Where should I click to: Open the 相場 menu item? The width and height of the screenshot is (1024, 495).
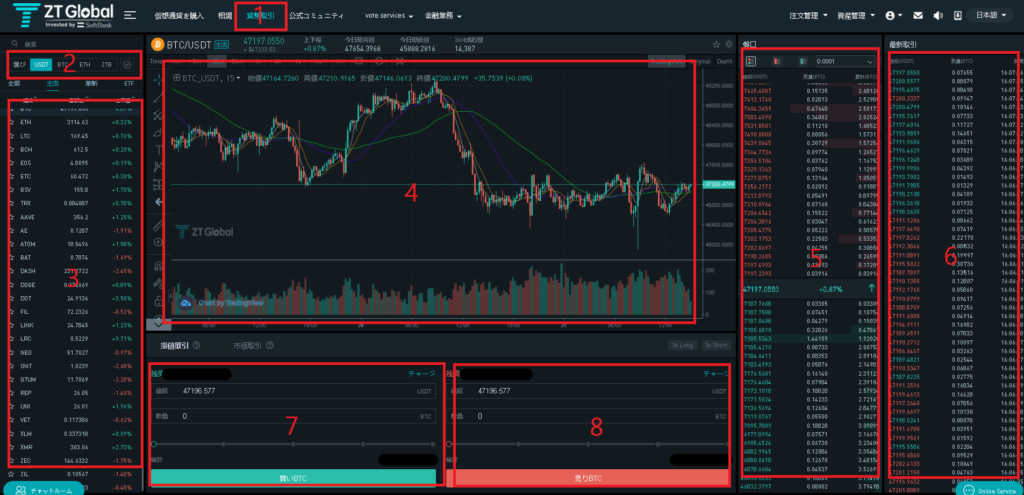click(x=225, y=15)
